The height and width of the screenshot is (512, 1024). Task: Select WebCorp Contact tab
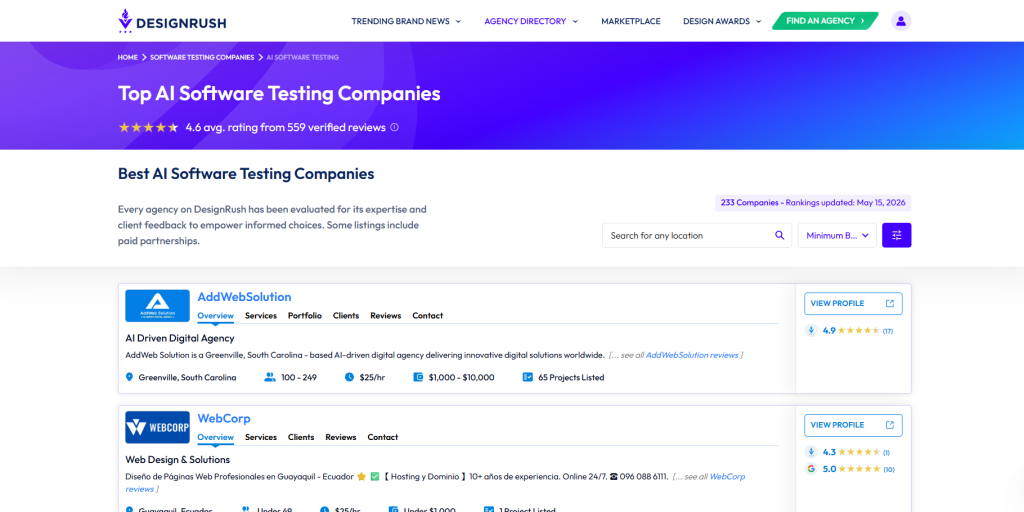383,437
